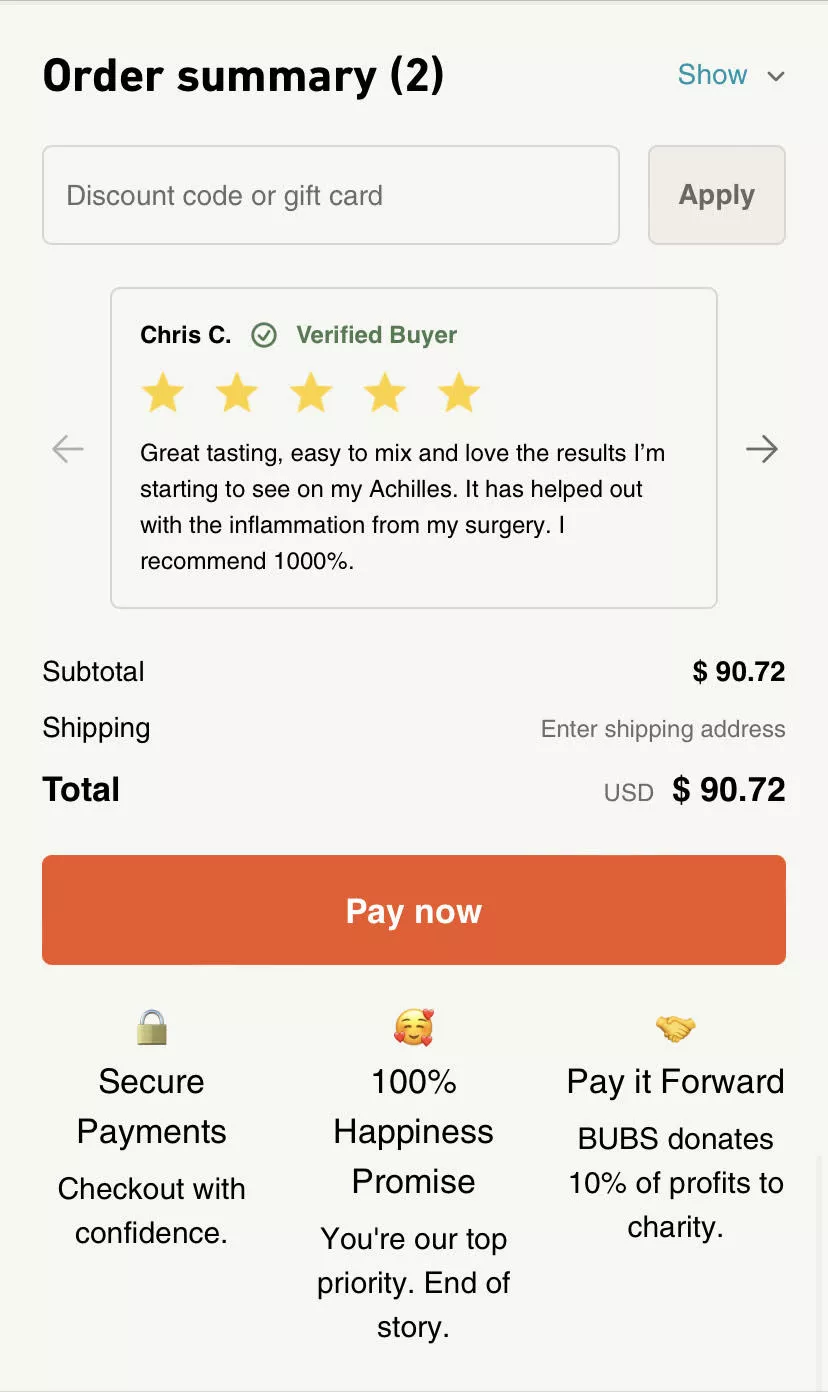Image resolution: width=828 pixels, height=1392 pixels.
Task: Click the Total amount $ 90.72
Action: [x=729, y=790]
